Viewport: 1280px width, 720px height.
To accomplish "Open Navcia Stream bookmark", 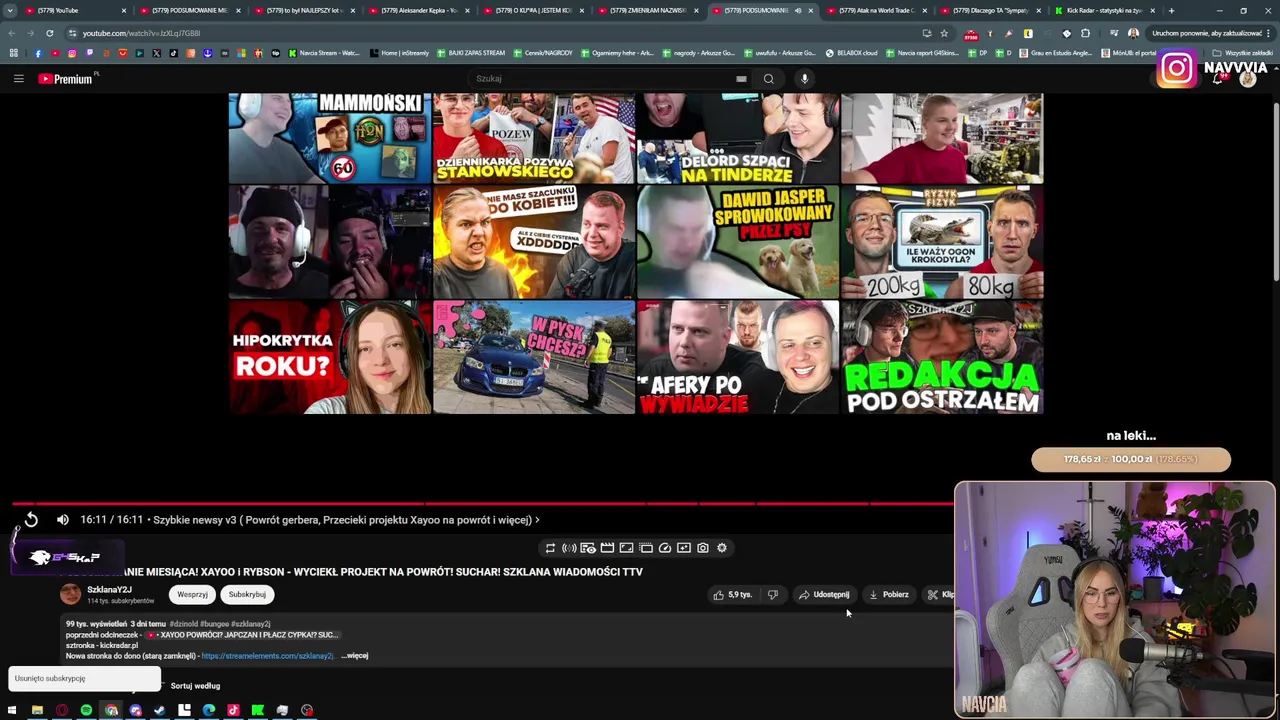I will tap(324, 53).
